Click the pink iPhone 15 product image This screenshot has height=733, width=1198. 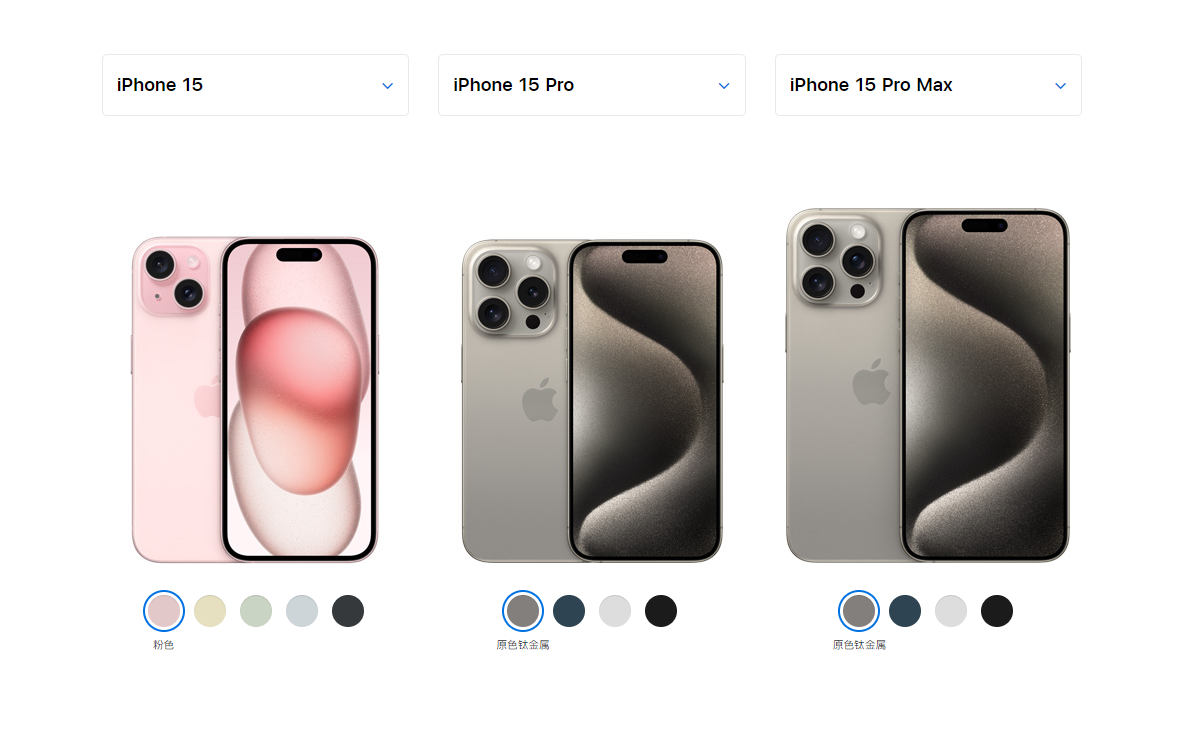(x=255, y=400)
